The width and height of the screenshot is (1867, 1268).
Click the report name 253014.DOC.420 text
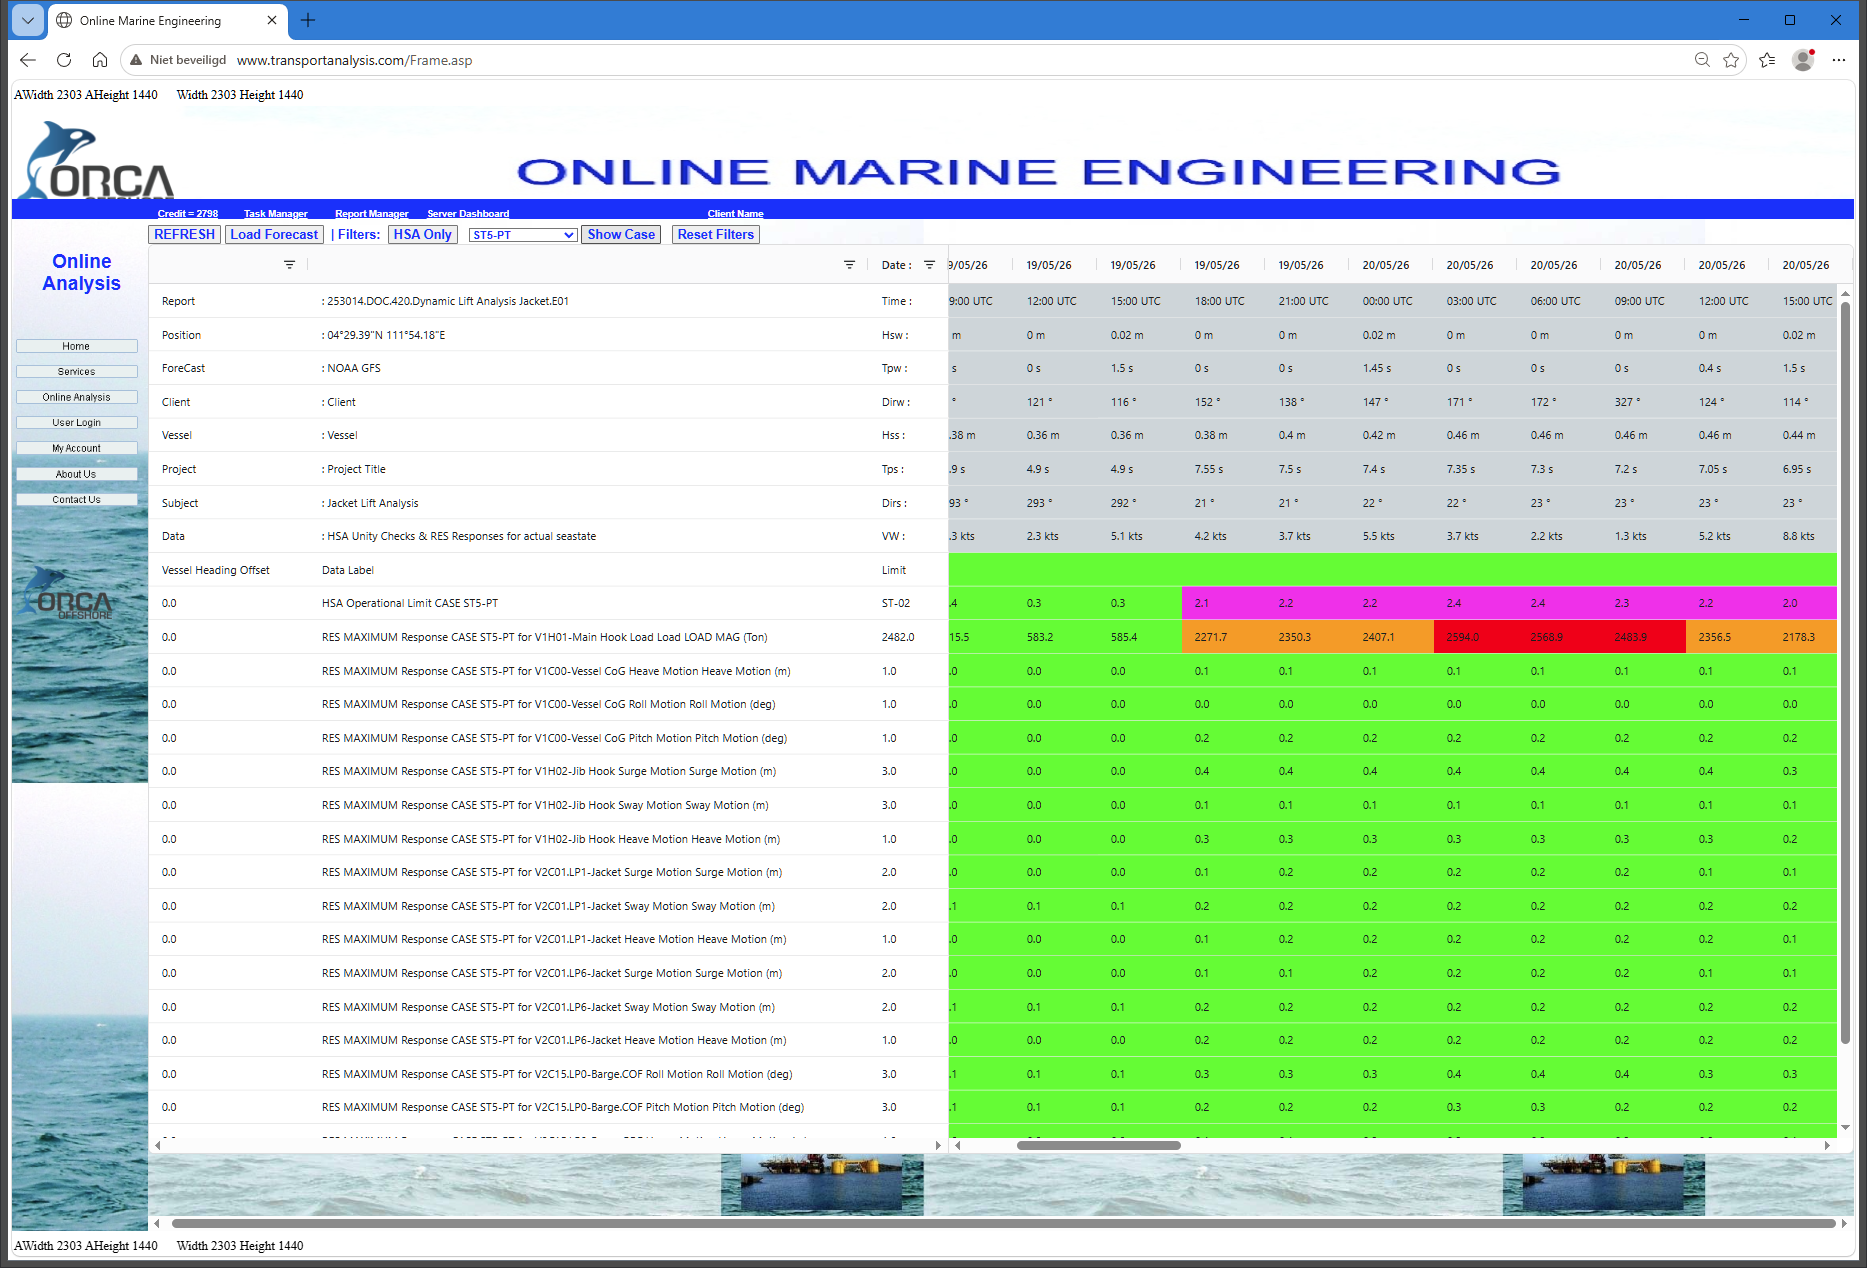tap(447, 301)
